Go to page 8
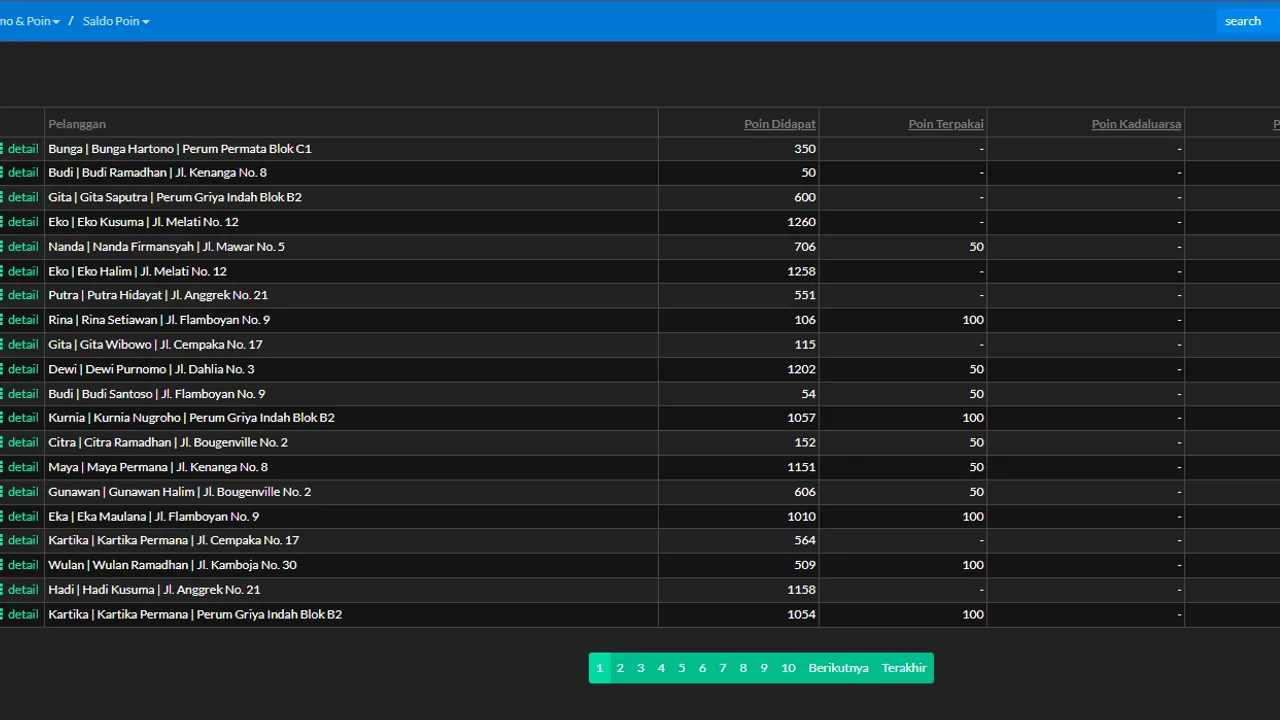Screen dimensions: 1280x720 click(x=743, y=668)
